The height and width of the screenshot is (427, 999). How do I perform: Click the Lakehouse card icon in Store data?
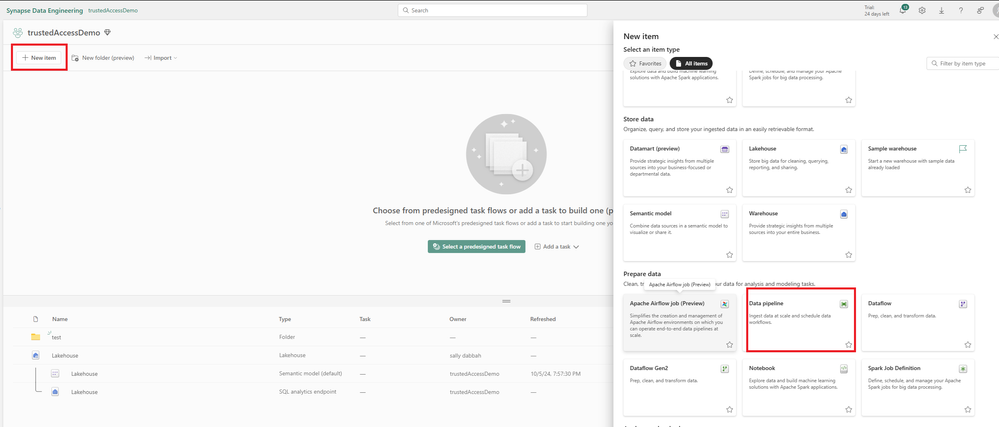pyautogui.click(x=844, y=149)
